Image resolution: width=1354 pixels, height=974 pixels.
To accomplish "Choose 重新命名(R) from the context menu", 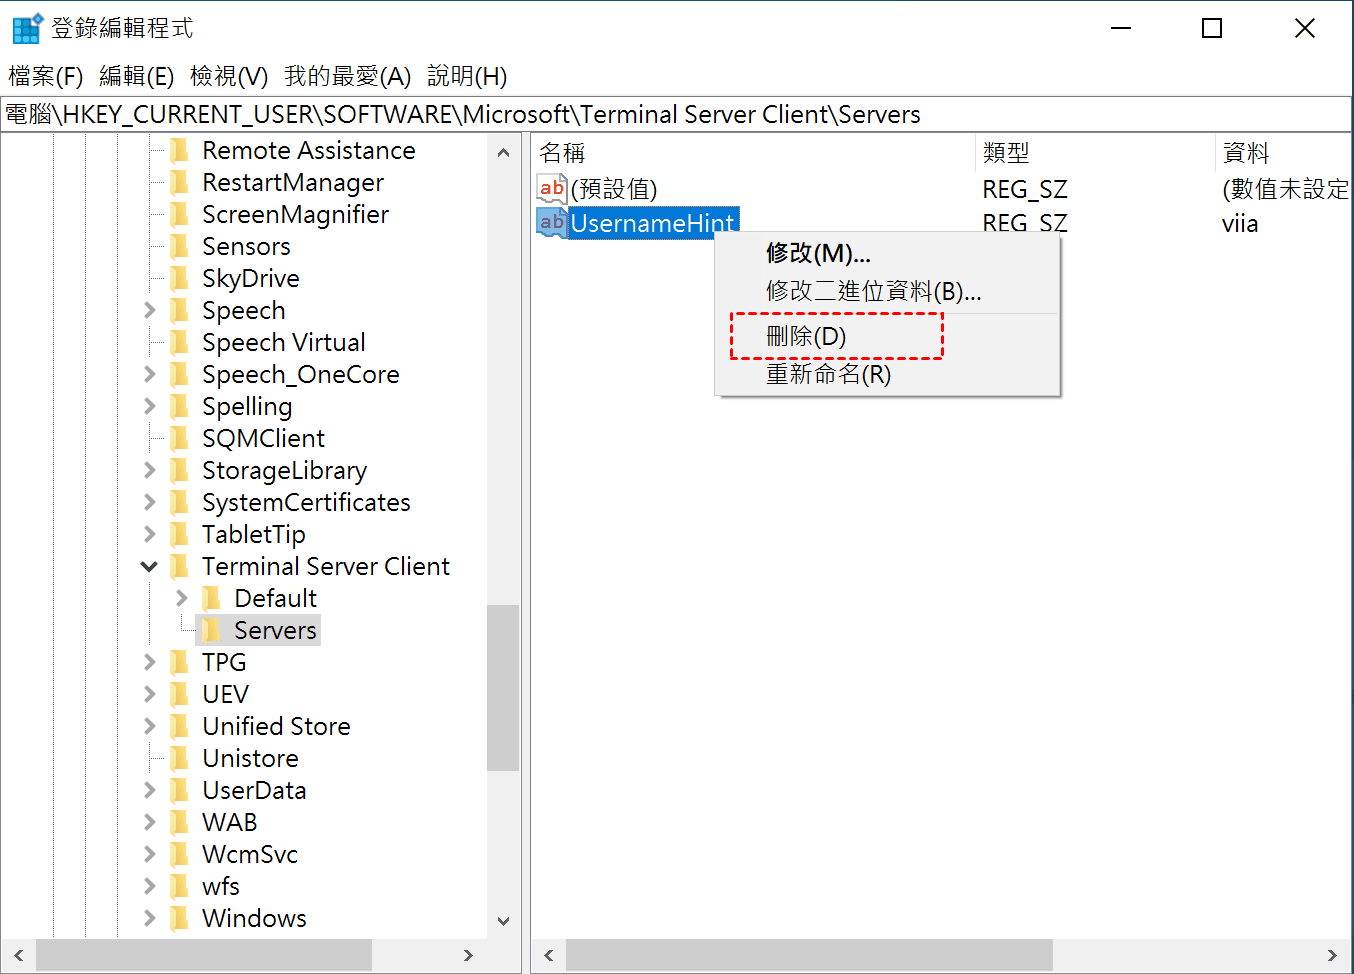I will click(887, 374).
